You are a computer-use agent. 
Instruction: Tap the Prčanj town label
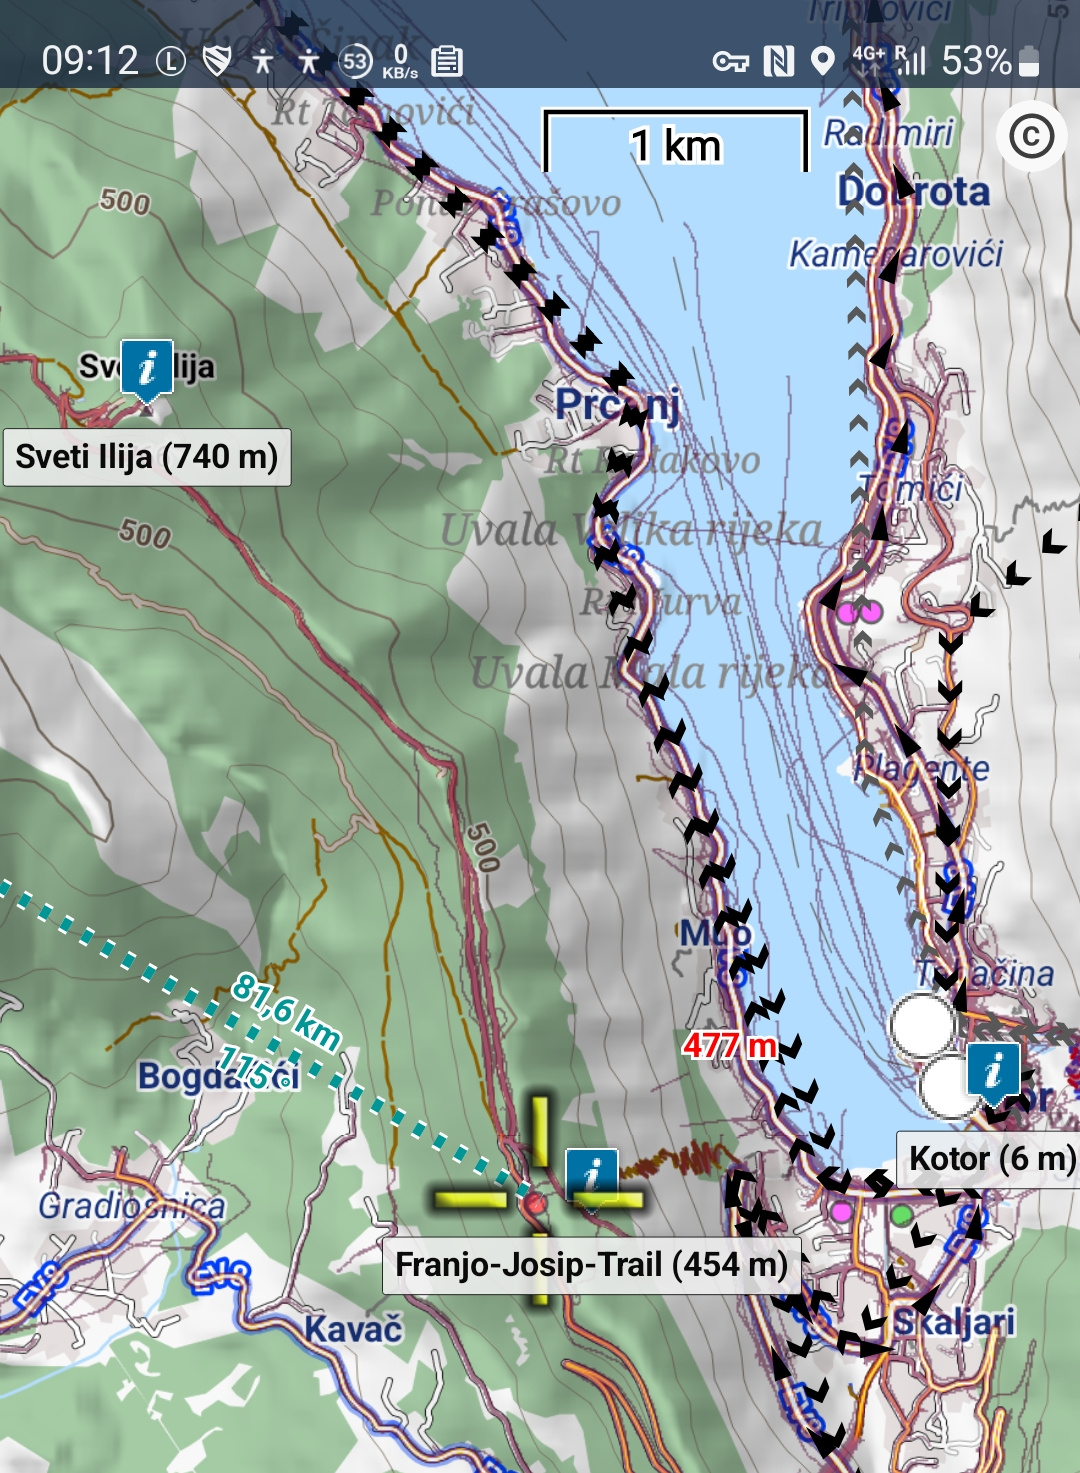[617, 405]
